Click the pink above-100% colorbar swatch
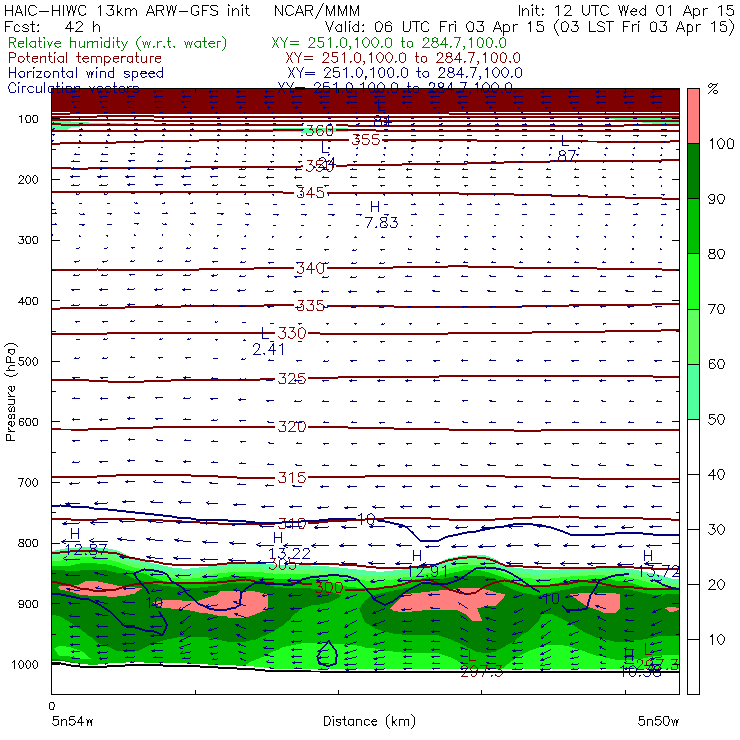 click(x=693, y=116)
